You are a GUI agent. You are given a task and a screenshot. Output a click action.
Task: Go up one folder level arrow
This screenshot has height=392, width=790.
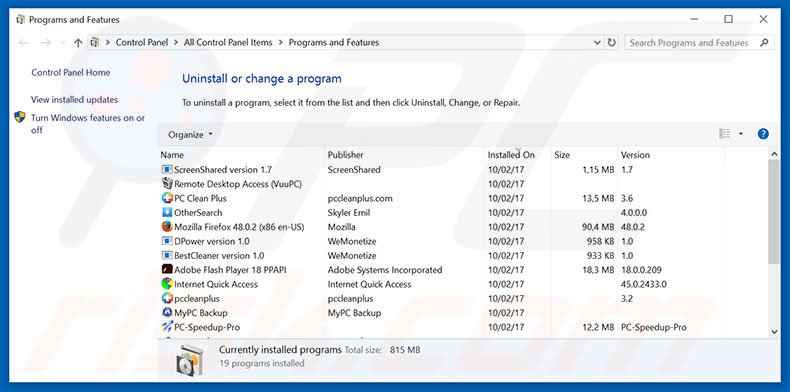tap(78, 43)
